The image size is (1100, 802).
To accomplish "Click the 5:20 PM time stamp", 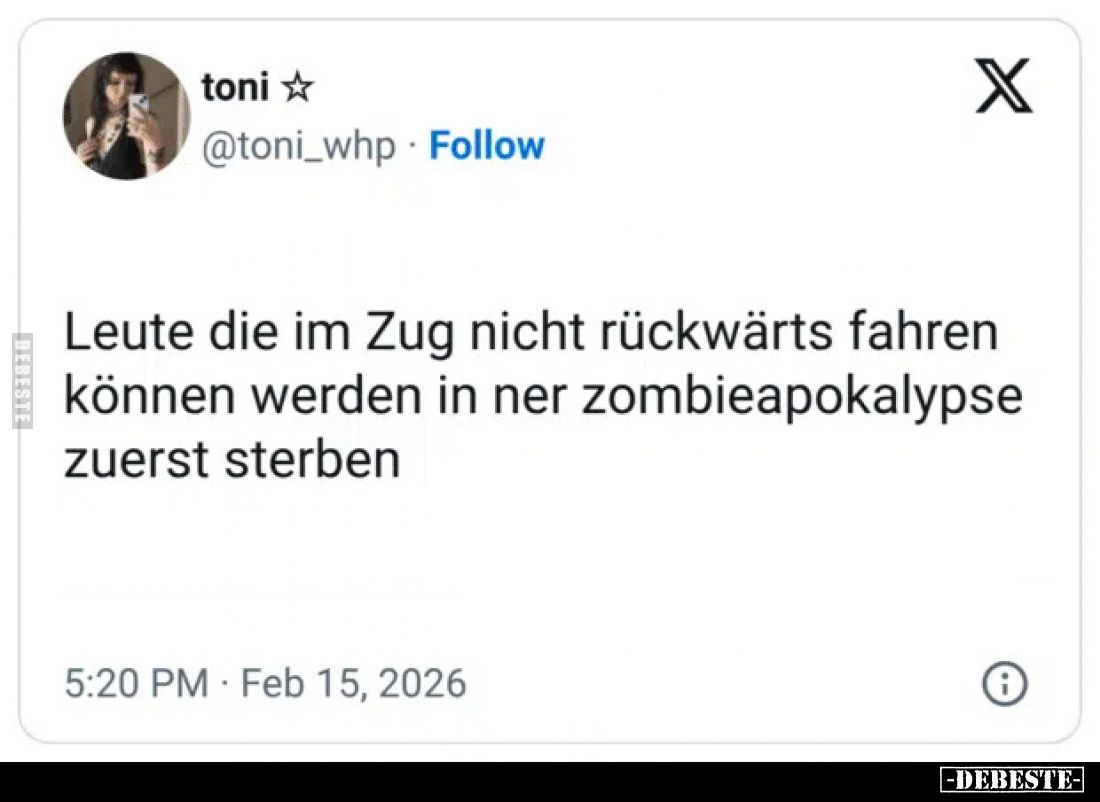I will pyautogui.click(x=137, y=683).
